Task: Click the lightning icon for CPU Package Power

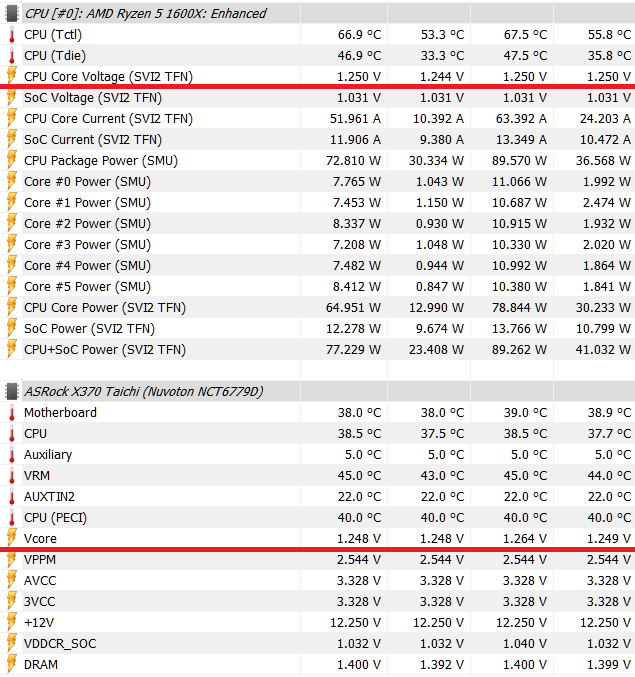Action: [12, 161]
